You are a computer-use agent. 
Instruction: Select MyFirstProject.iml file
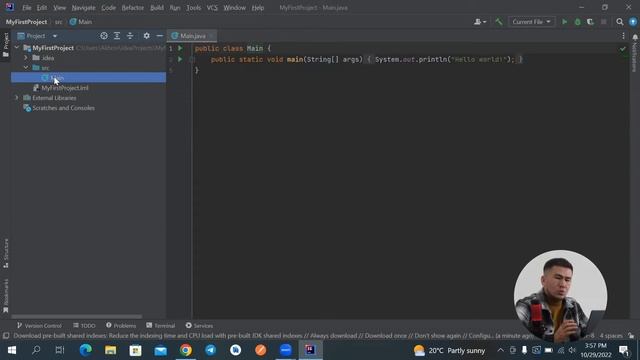pyautogui.click(x=64, y=88)
